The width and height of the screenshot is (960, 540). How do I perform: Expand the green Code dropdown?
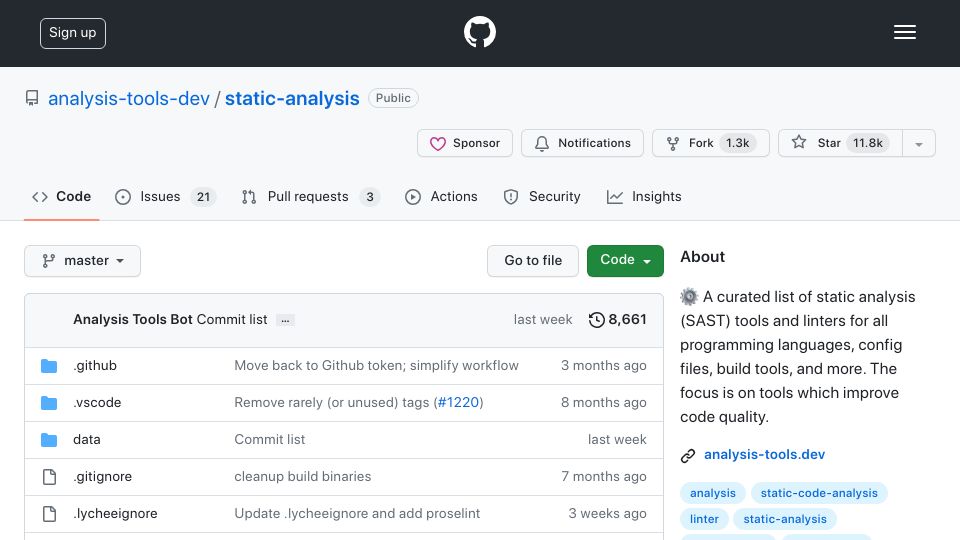[x=625, y=261]
